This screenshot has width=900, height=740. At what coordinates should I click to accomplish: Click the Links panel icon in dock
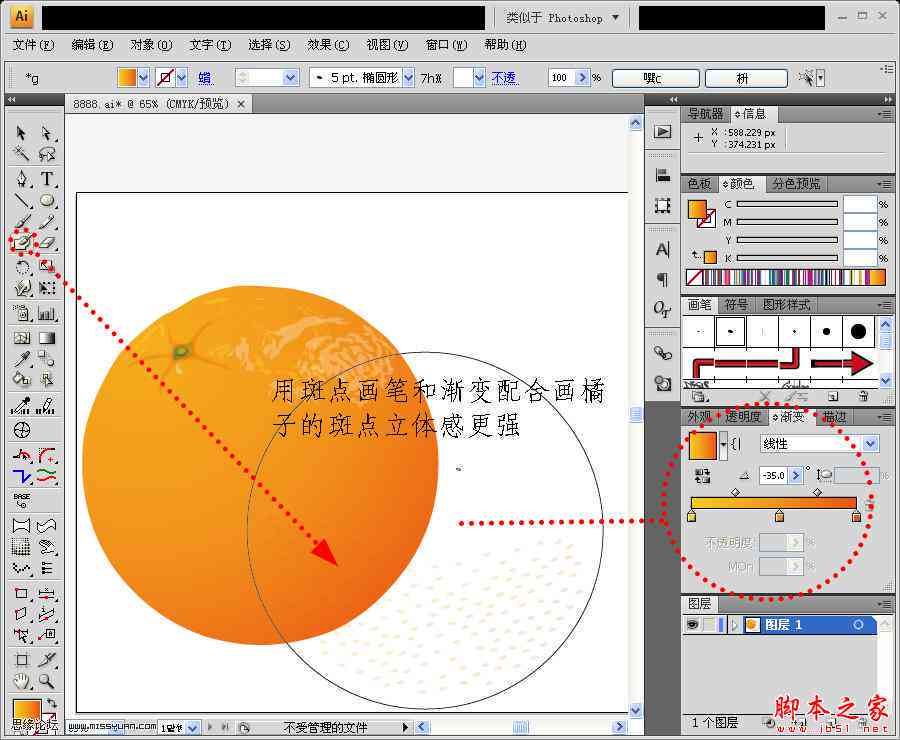point(662,353)
